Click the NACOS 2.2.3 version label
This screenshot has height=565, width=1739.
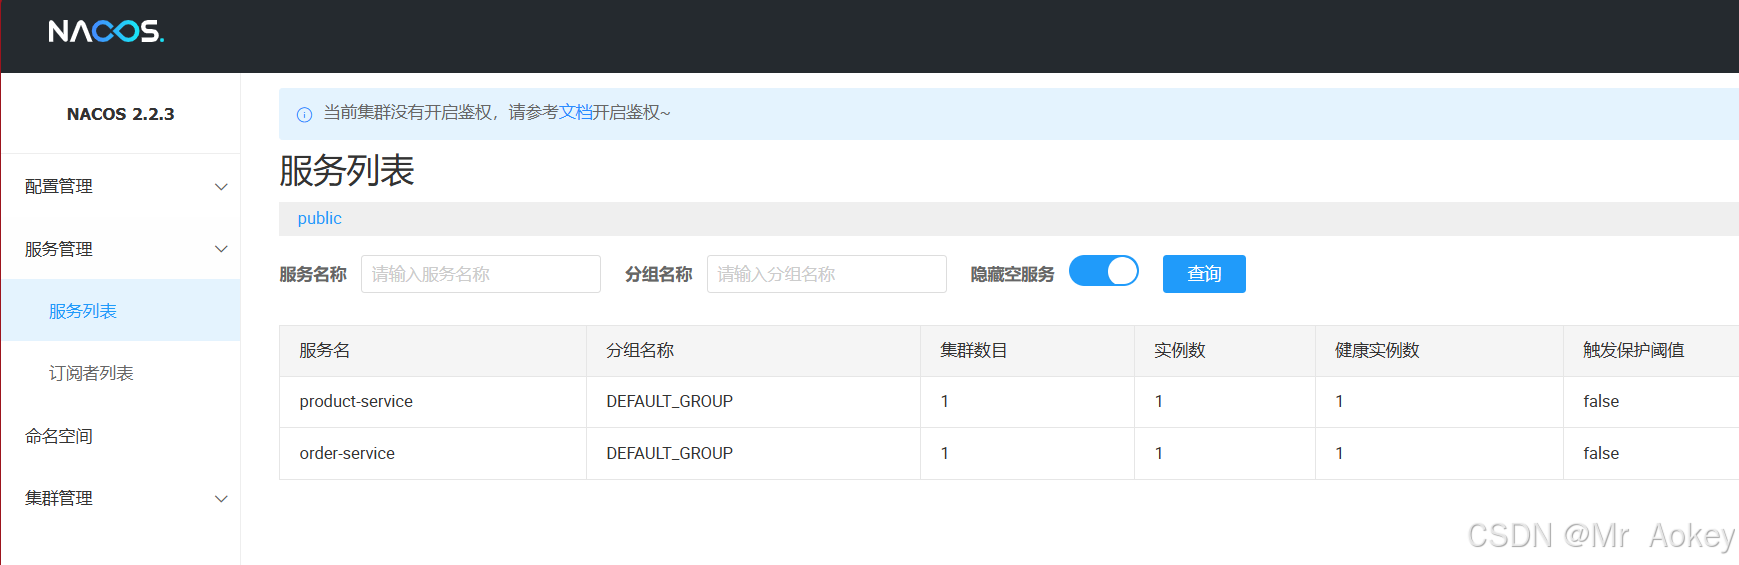[121, 114]
